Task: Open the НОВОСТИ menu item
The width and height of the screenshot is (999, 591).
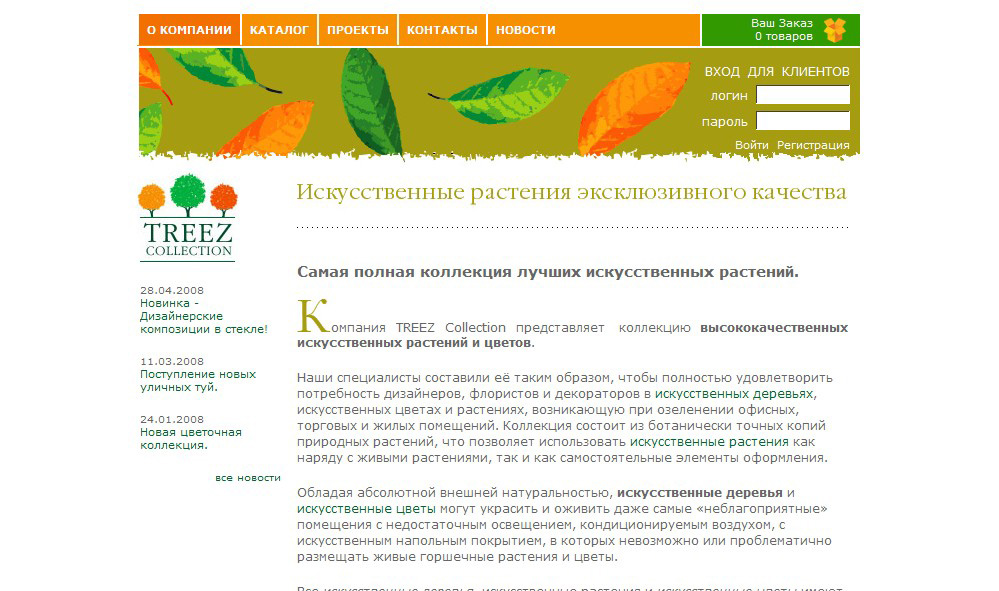Action: point(526,30)
